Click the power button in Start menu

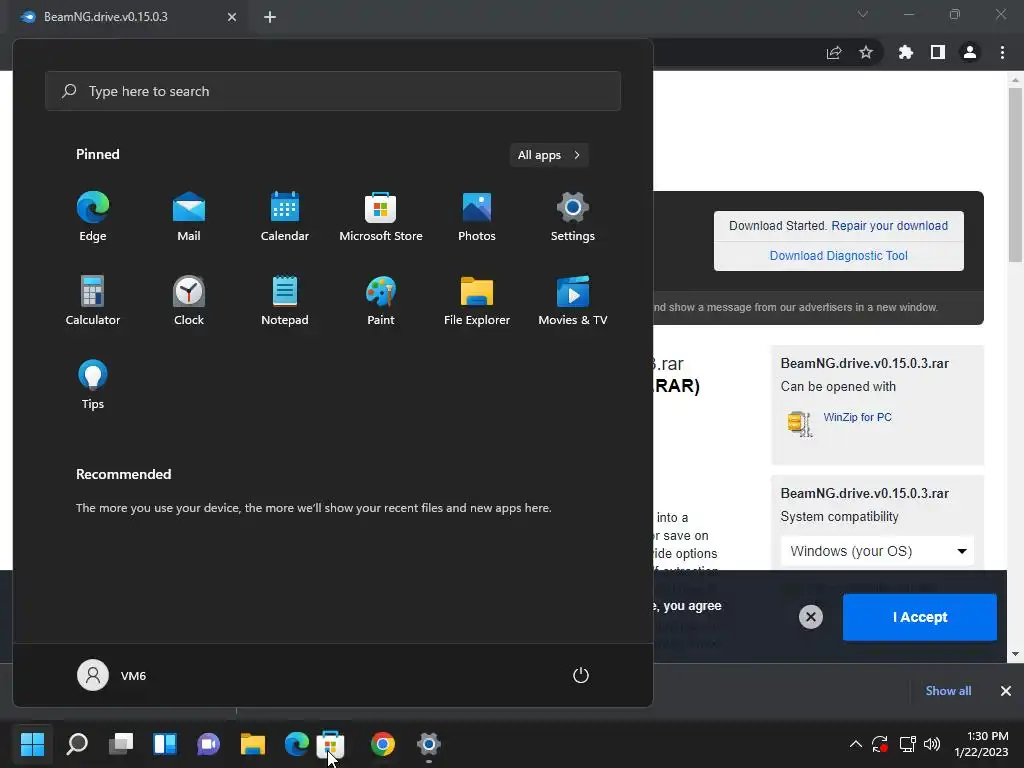point(581,675)
